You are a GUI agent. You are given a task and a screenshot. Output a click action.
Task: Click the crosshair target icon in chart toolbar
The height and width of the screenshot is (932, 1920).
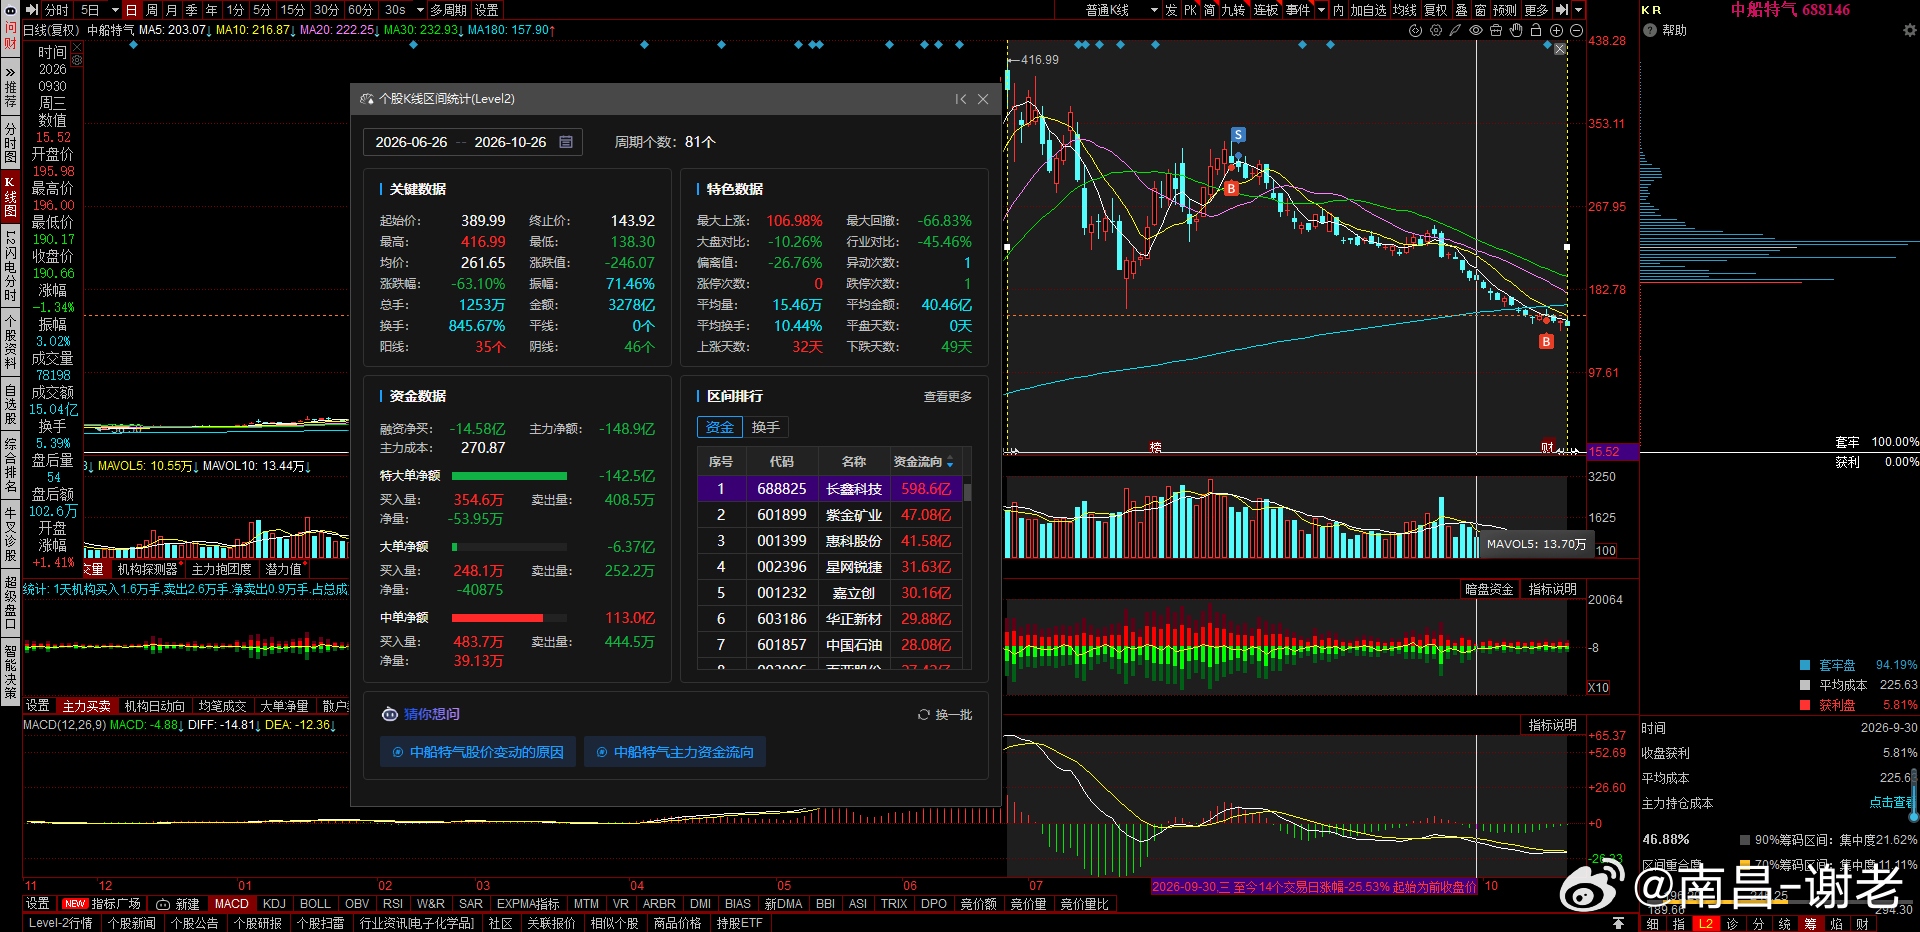pyautogui.click(x=1415, y=30)
